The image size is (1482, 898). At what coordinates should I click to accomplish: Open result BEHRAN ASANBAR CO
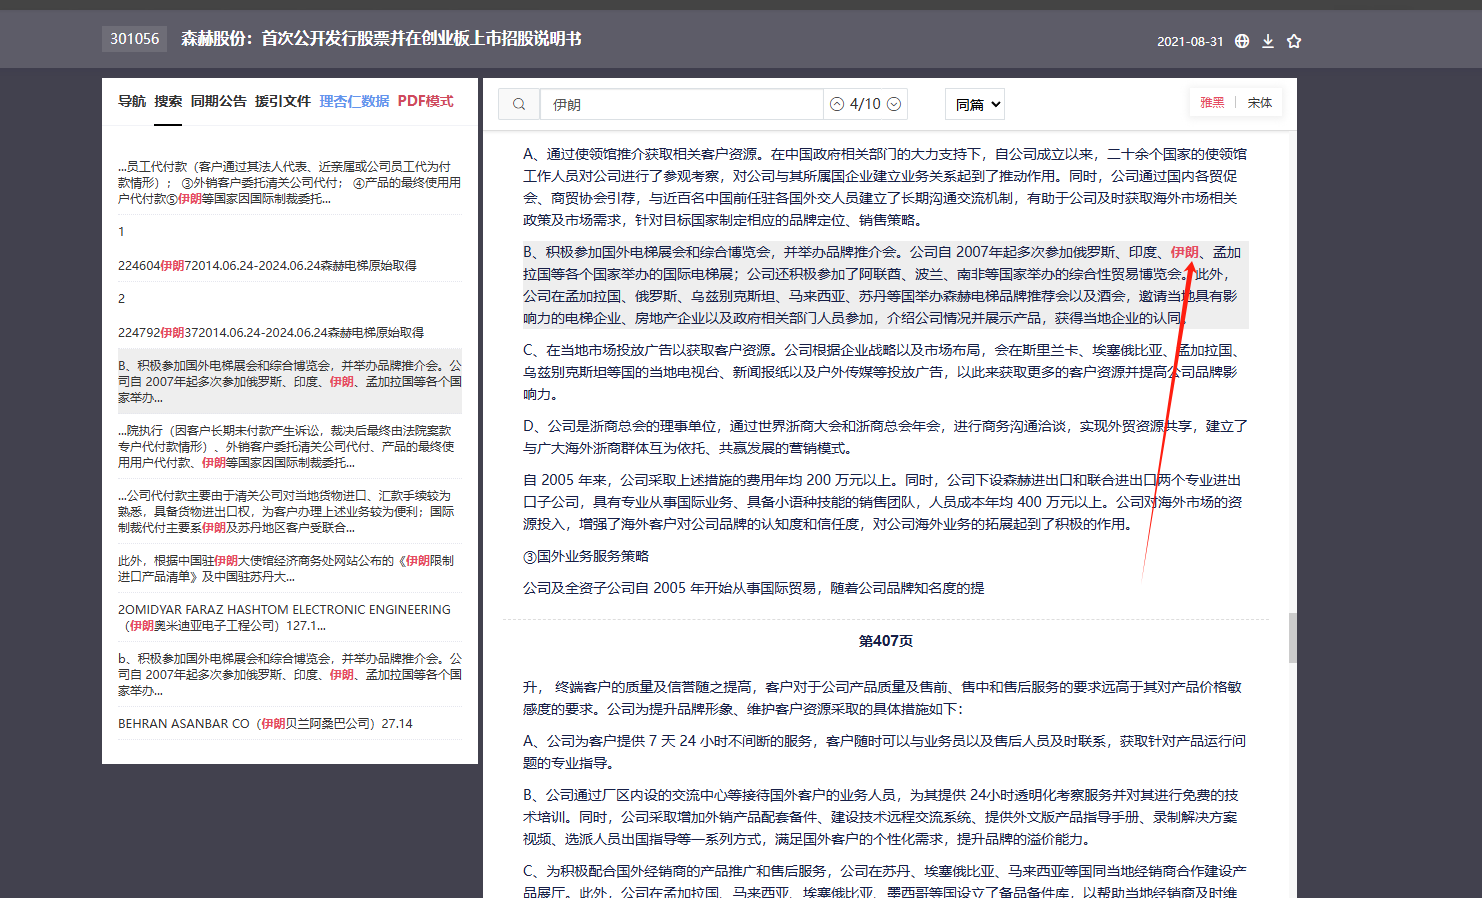(x=290, y=723)
